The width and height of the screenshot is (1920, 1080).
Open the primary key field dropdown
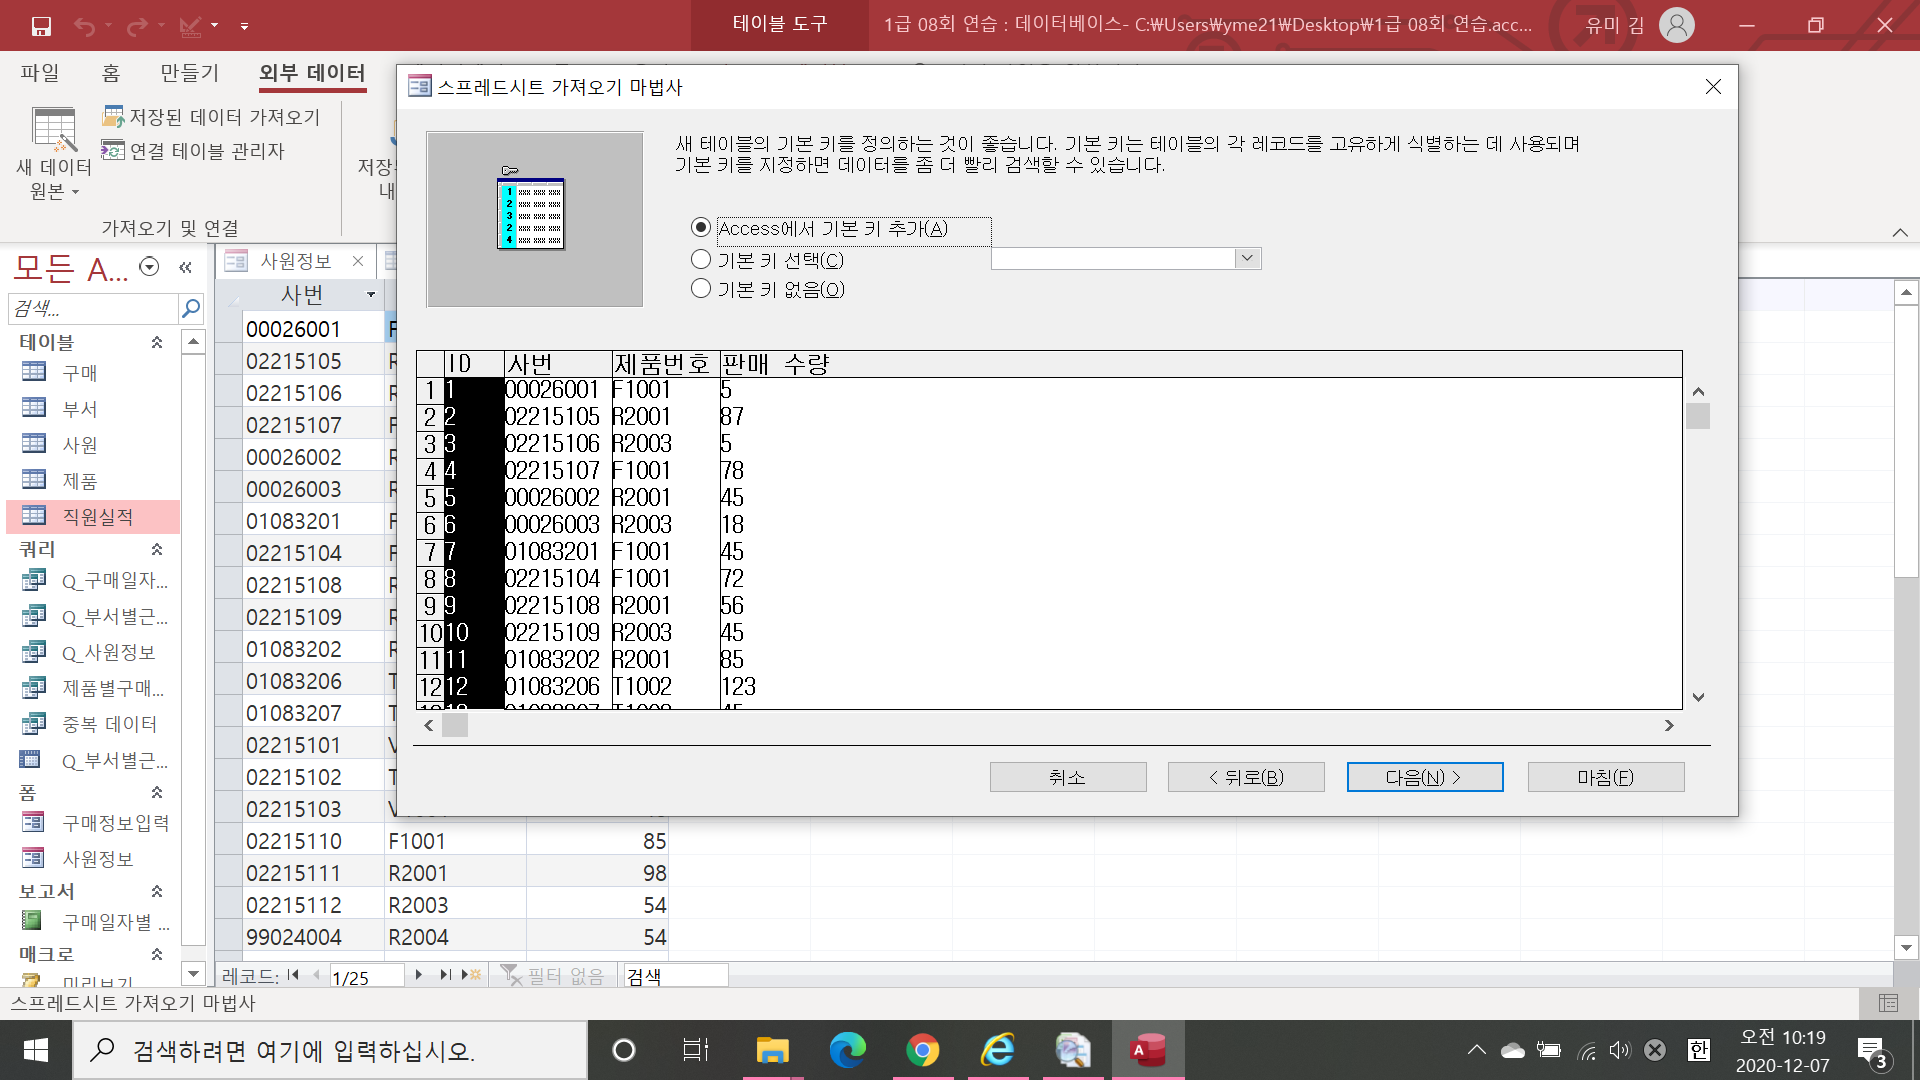(x=1247, y=259)
